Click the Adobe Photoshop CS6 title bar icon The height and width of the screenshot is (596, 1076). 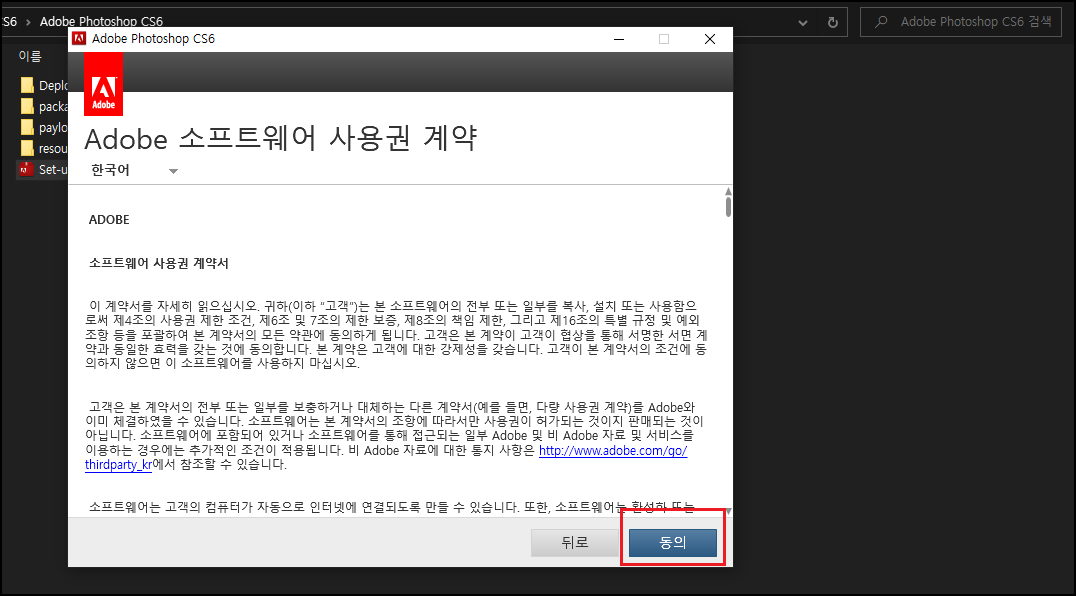(80, 38)
